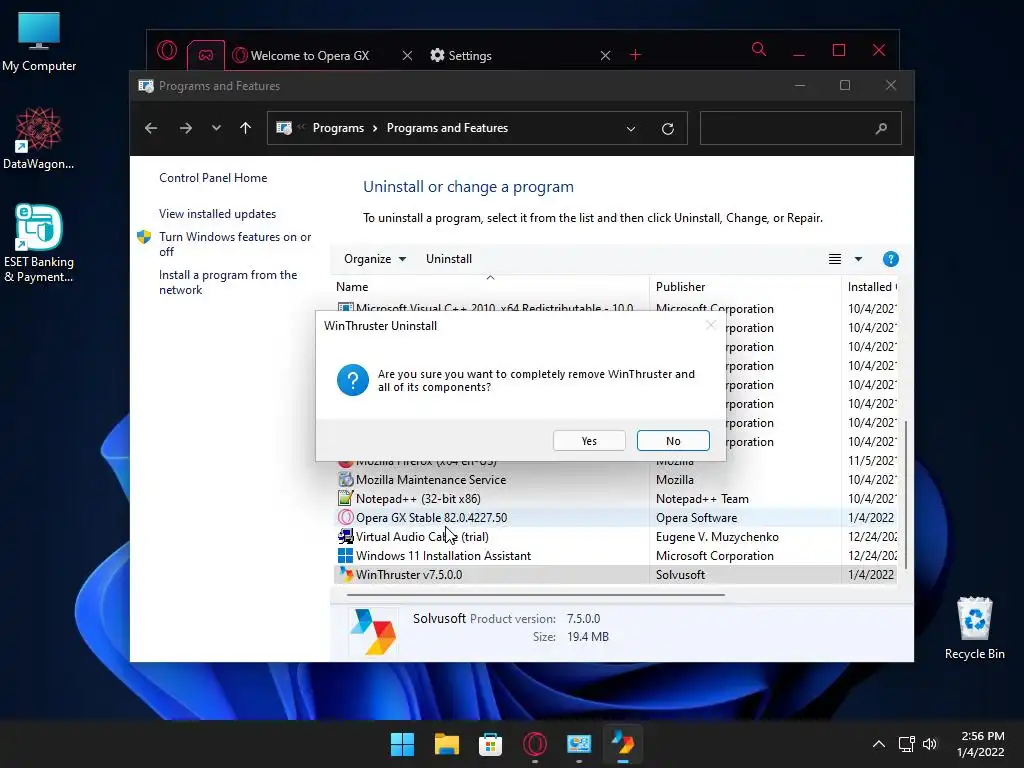Sort by the Installed On column header
Image resolution: width=1024 pixels, height=768 pixels.
click(x=870, y=286)
